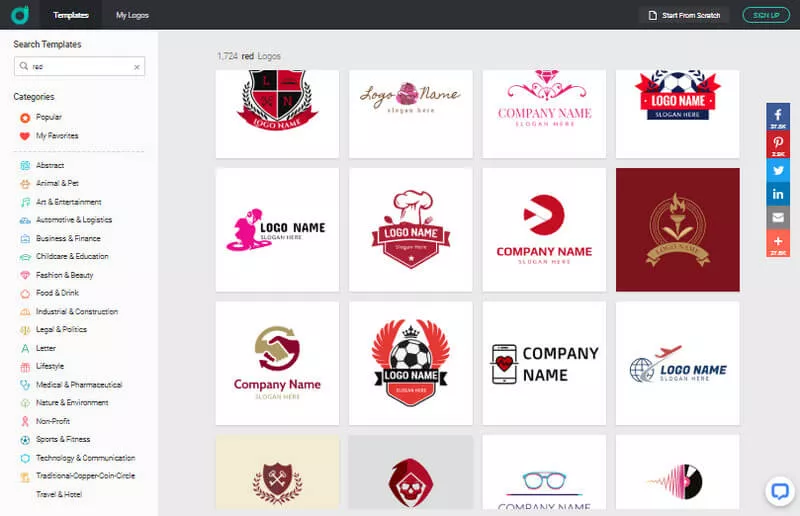The width and height of the screenshot is (800, 516).
Task: Select the Abstract category icon
Action: (25, 165)
